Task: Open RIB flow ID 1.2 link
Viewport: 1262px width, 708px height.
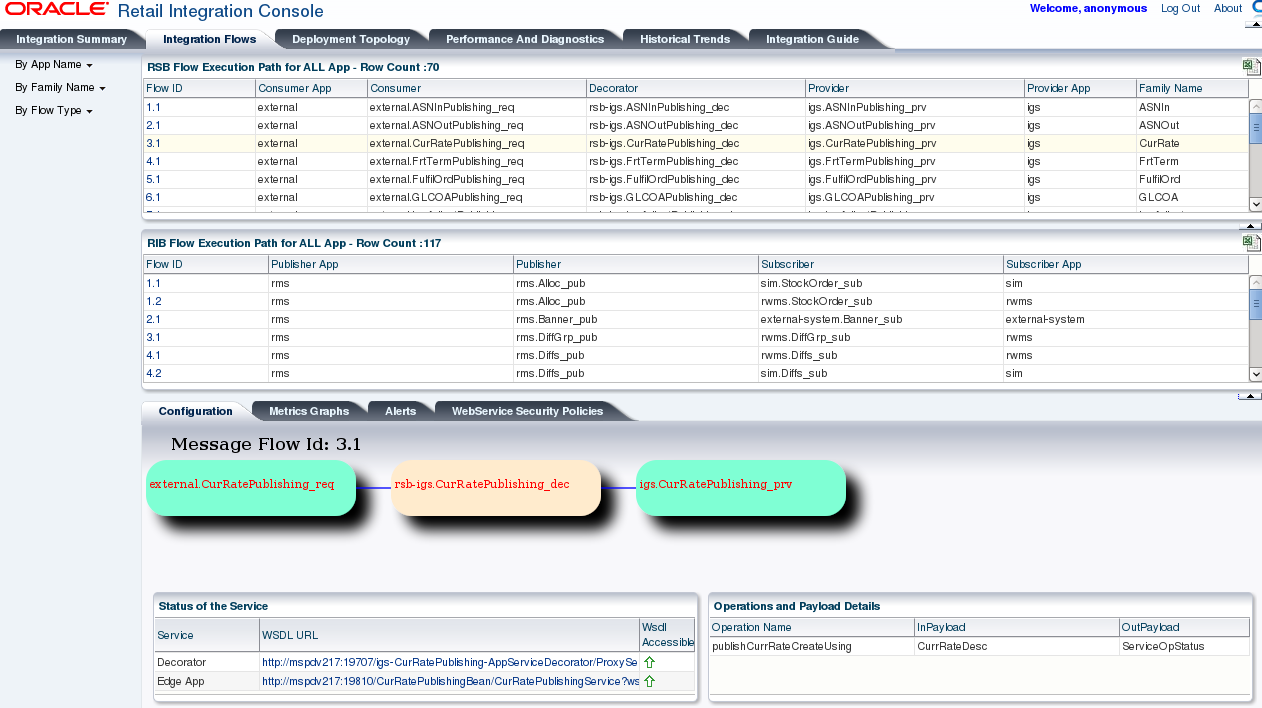Action: click(x=153, y=301)
